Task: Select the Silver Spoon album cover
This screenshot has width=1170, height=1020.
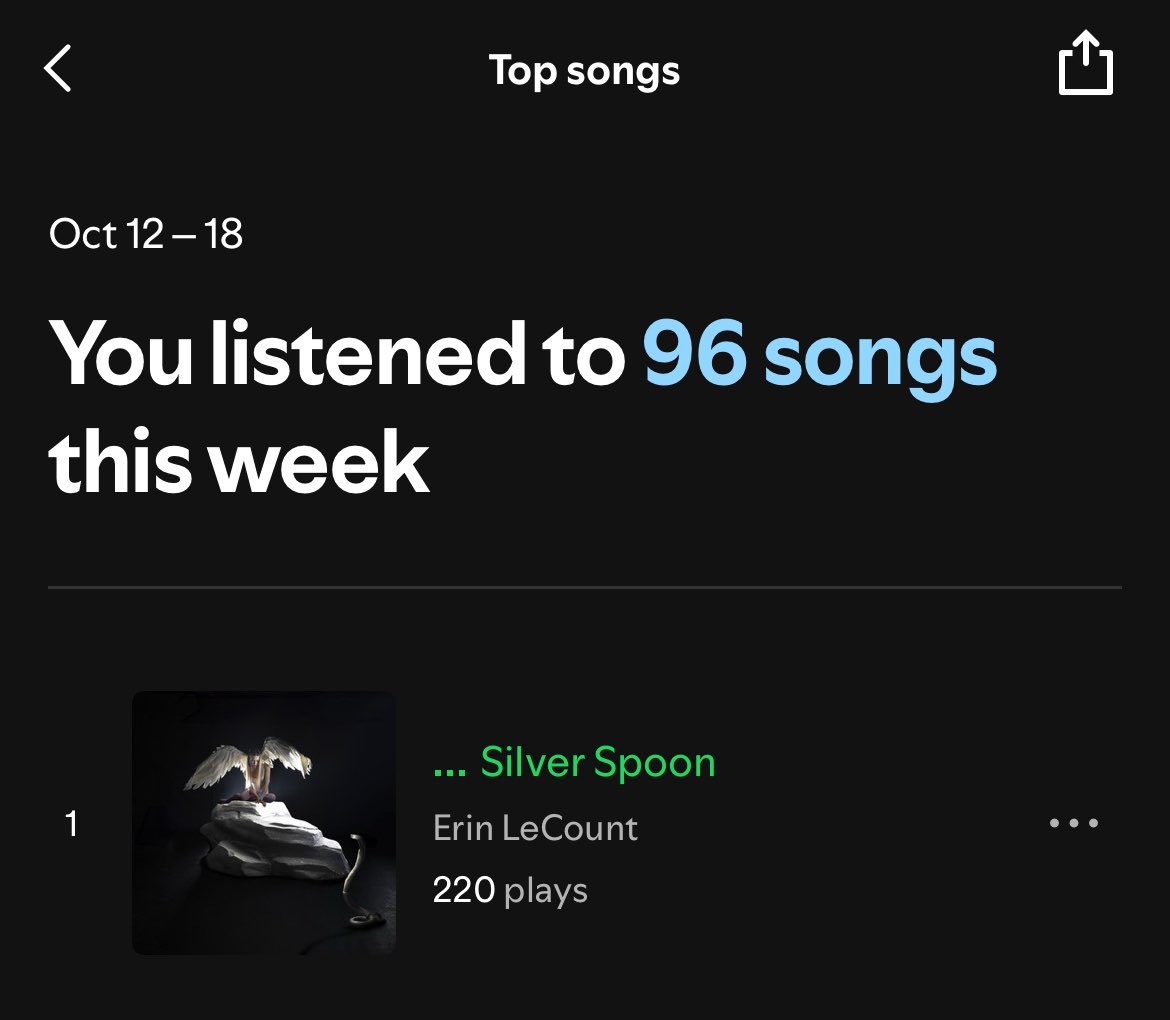Action: tap(264, 822)
